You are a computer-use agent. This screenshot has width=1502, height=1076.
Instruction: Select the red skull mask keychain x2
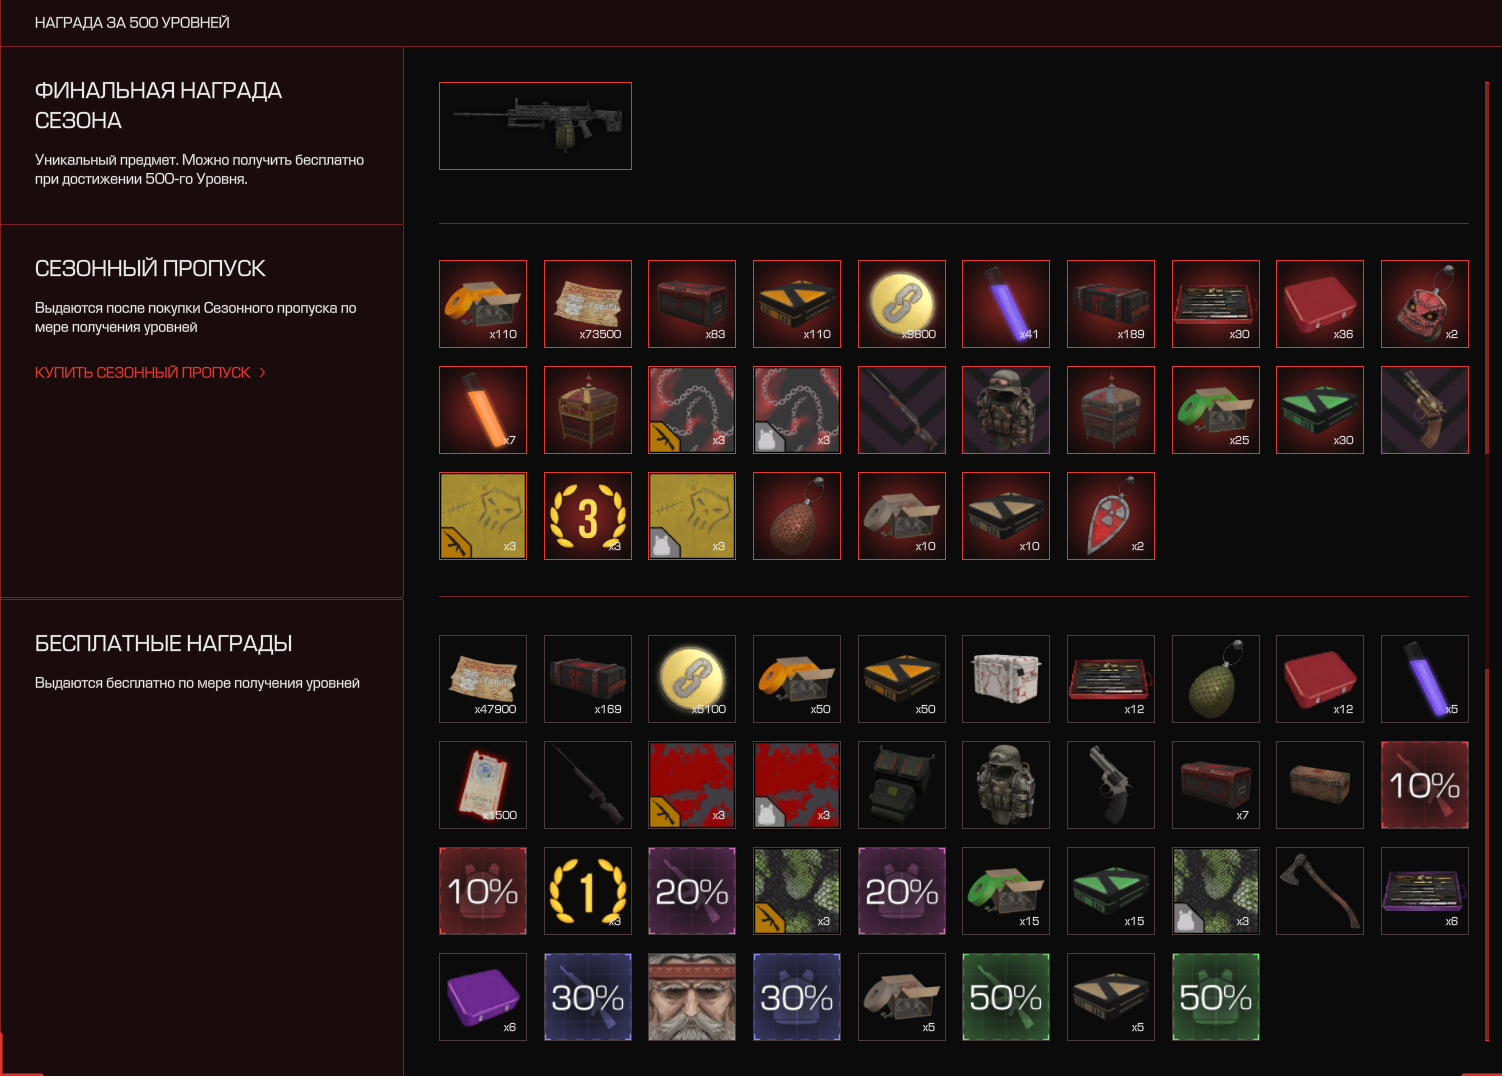(1425, 304)
